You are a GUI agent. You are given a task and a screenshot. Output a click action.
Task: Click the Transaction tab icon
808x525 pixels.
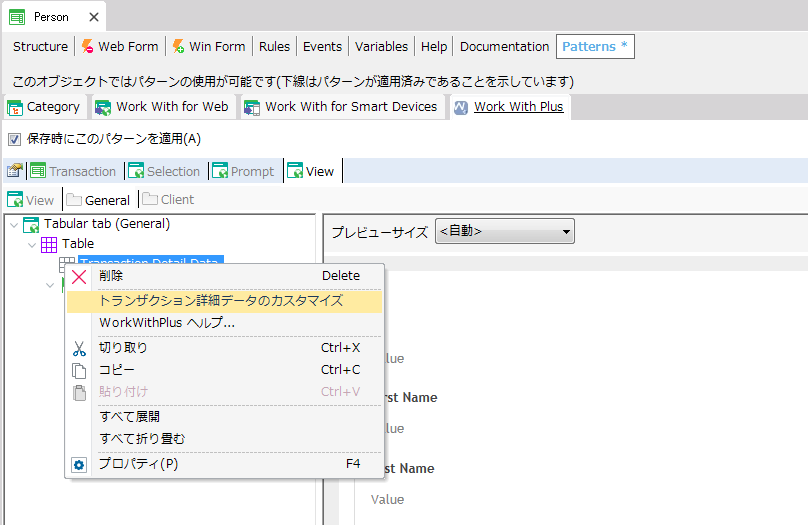[x=38, y=171]
